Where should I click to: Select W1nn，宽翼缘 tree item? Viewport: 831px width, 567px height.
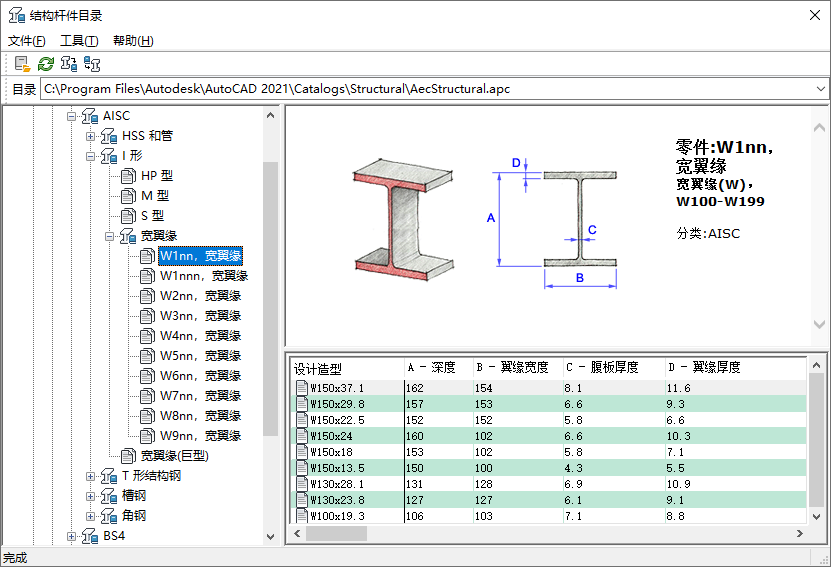click(x=200, y=256)
